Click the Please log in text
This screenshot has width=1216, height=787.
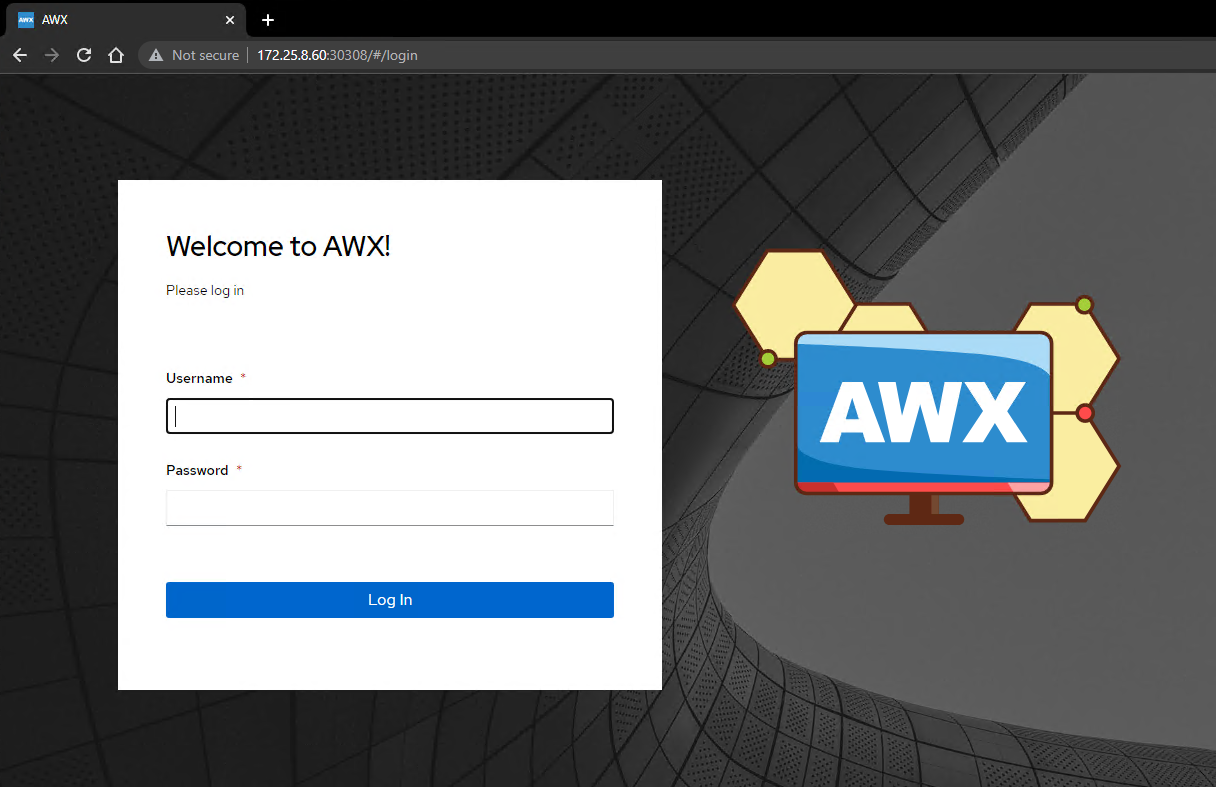pos(205,290)
